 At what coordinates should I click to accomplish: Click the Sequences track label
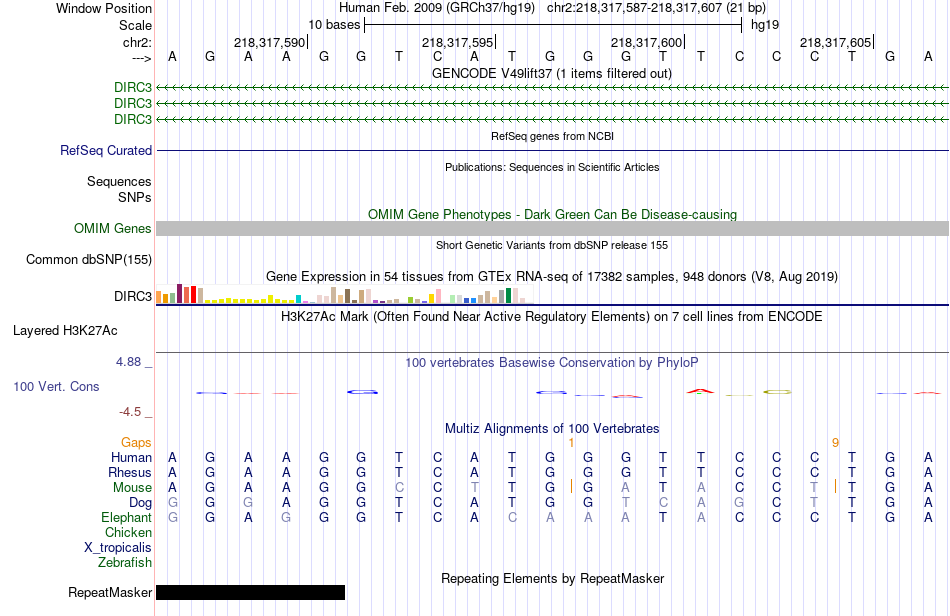(119, 181)
